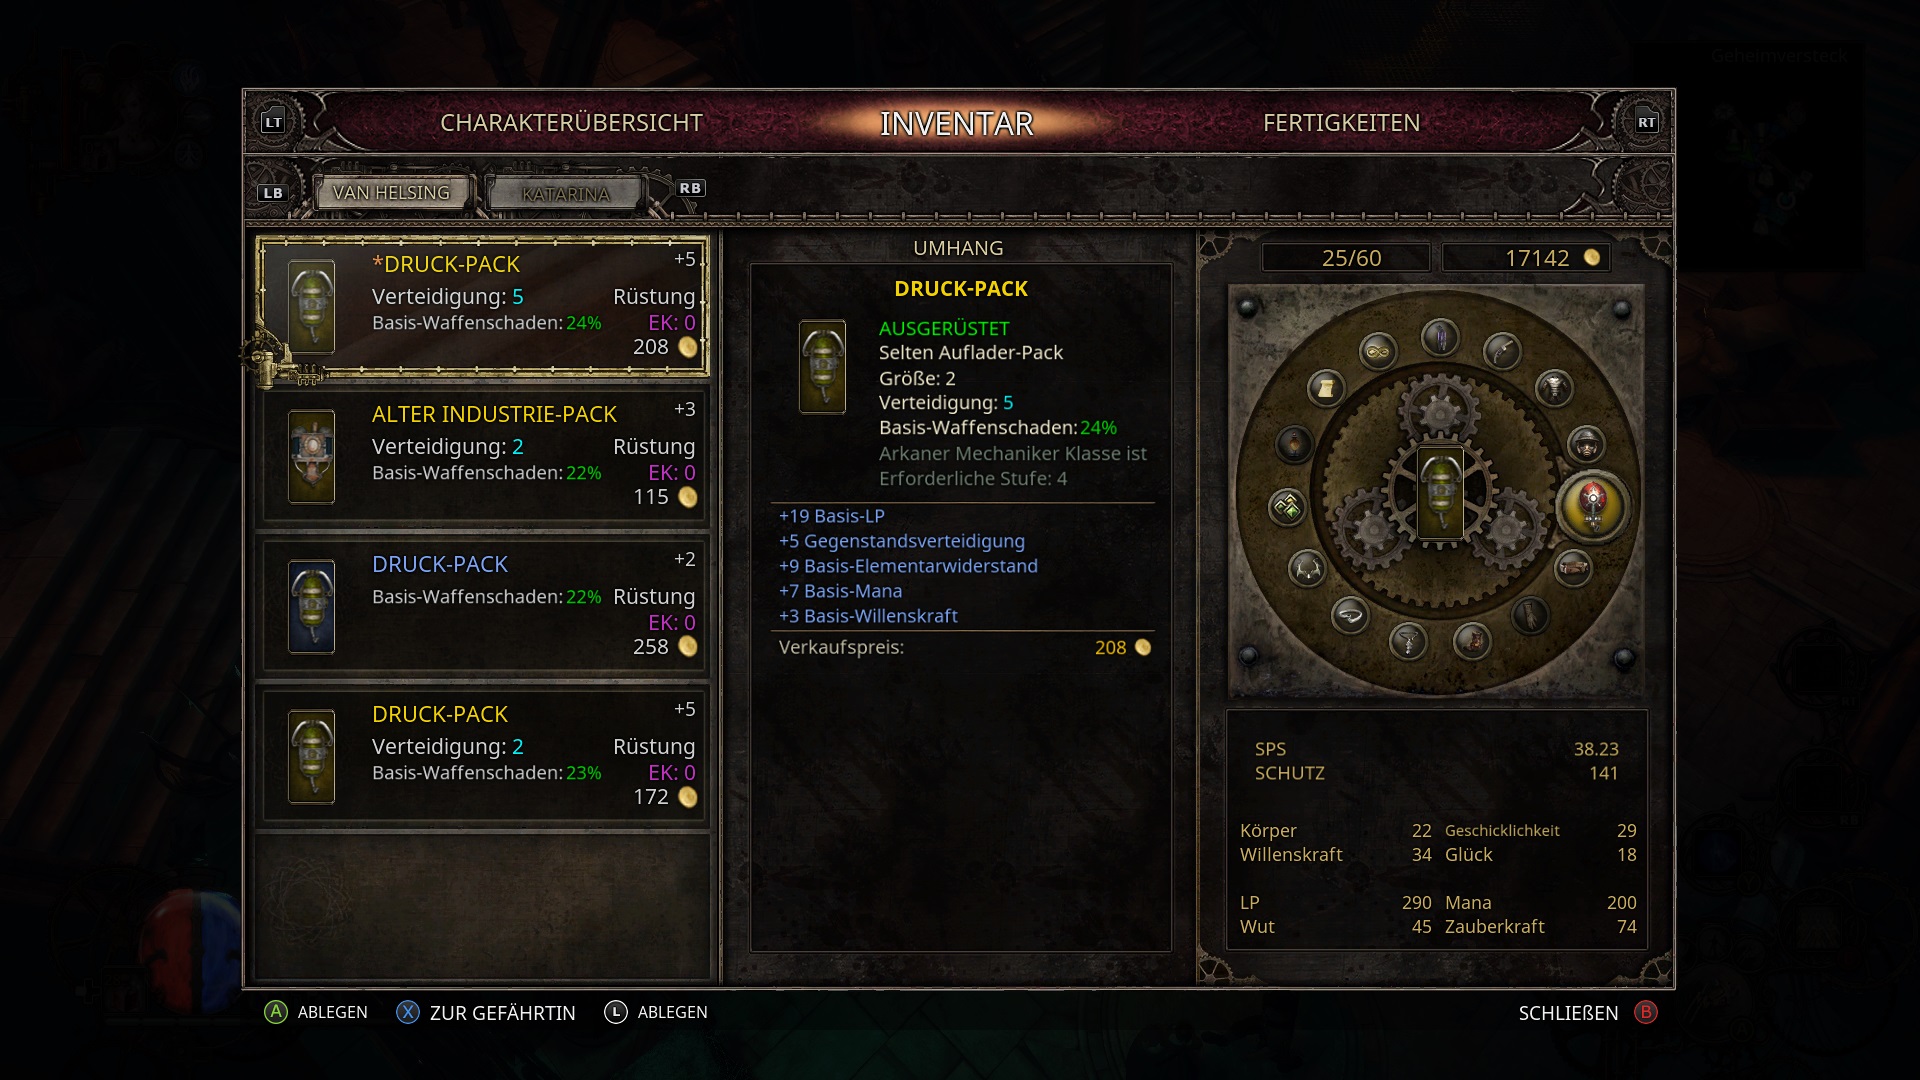The height and width of the screenshot is (1080, 1920).
Task: Click the equipped Druck-Pack thumbnail in details
Action: point(822,367)
